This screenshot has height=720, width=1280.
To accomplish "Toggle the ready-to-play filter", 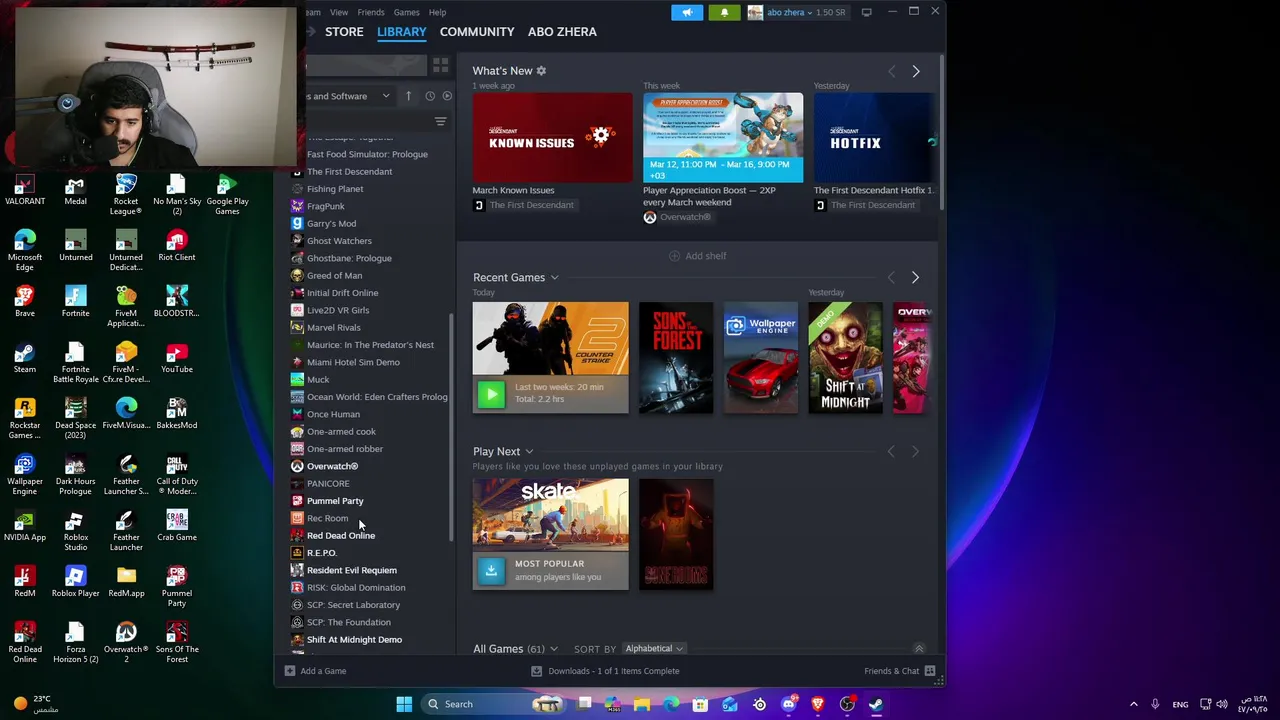I will [447, 96].
